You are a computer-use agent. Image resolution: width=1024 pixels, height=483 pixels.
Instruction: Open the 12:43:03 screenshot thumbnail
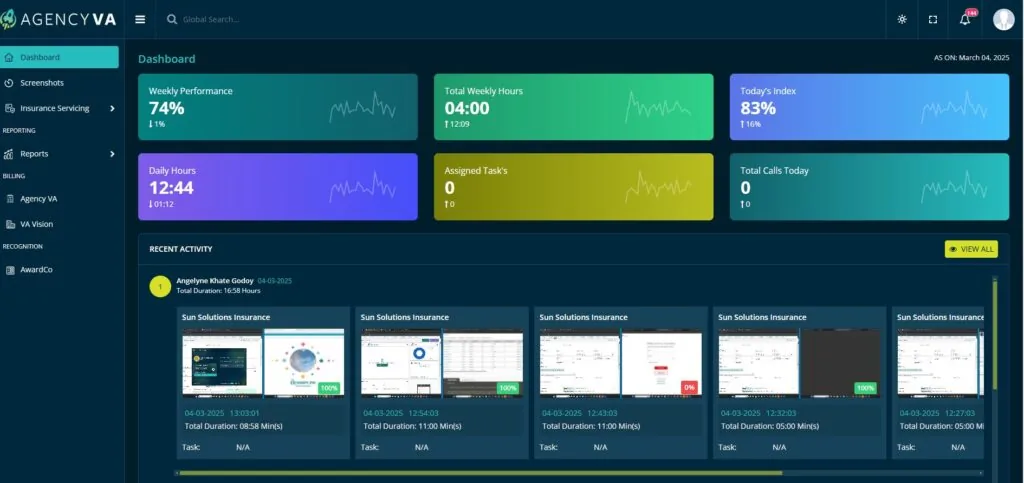[x=621, y=363]
